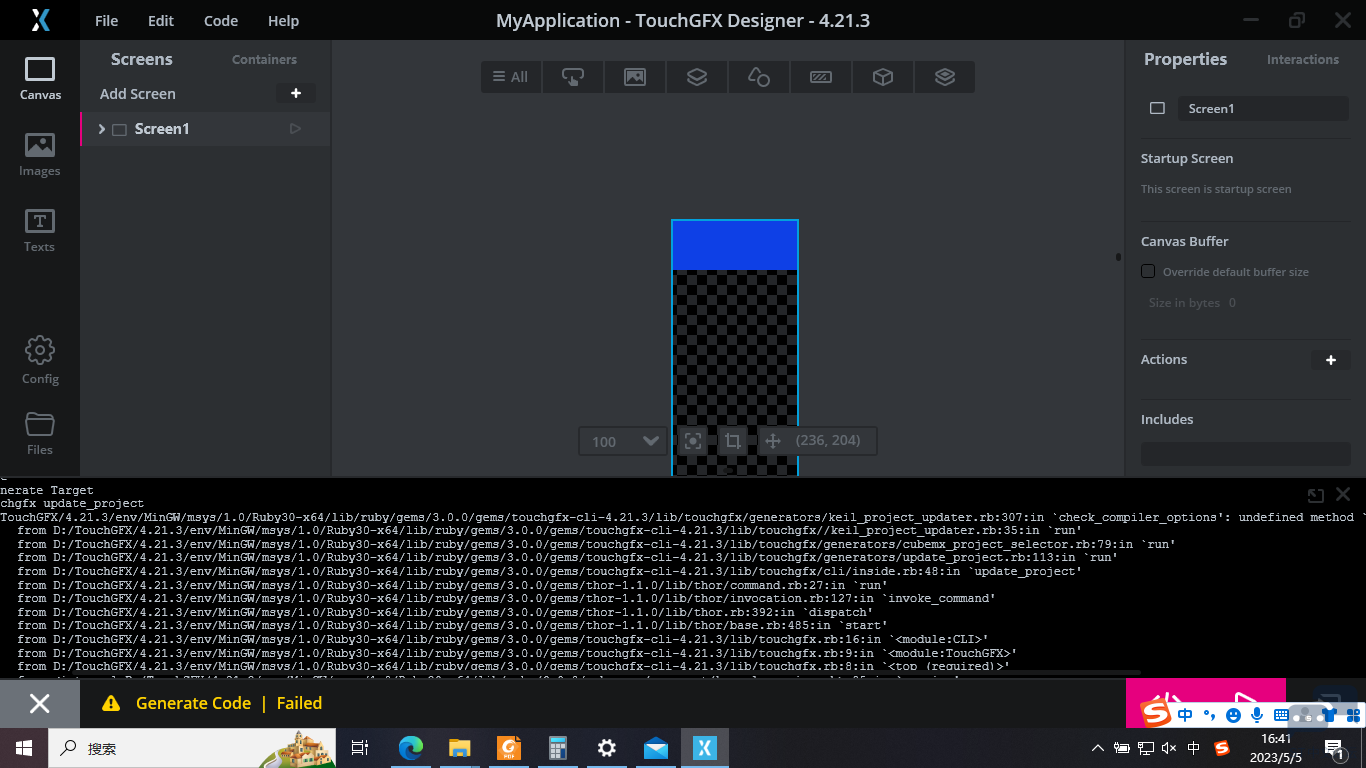1366x768 pixels.
Task: Open the Windows Start menu
Action: [23, 748]
